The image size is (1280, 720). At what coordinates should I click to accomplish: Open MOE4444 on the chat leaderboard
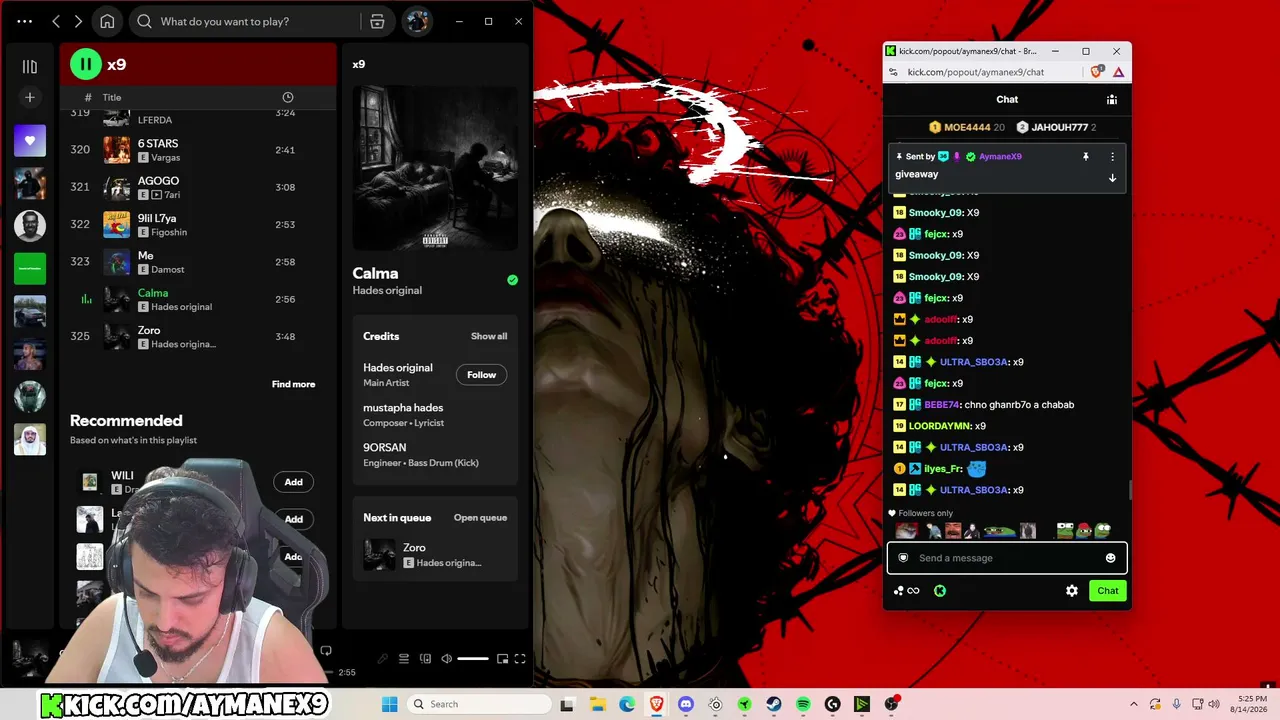[967, 127]
